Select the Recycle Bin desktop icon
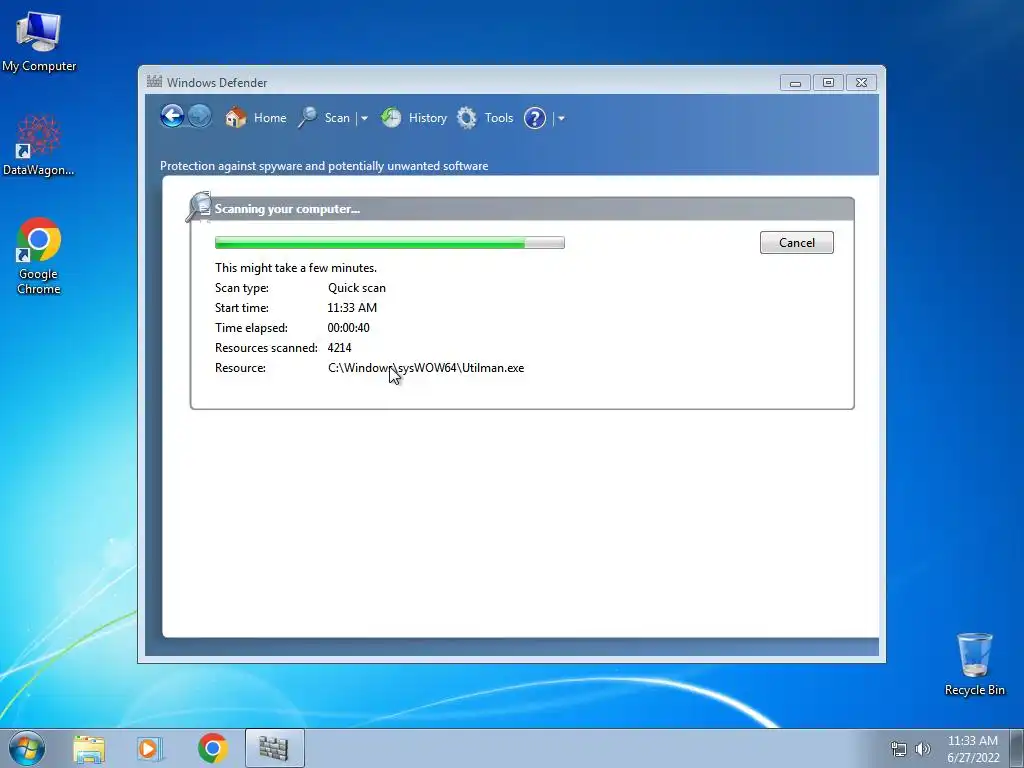1024x768 pixels. 974,664
